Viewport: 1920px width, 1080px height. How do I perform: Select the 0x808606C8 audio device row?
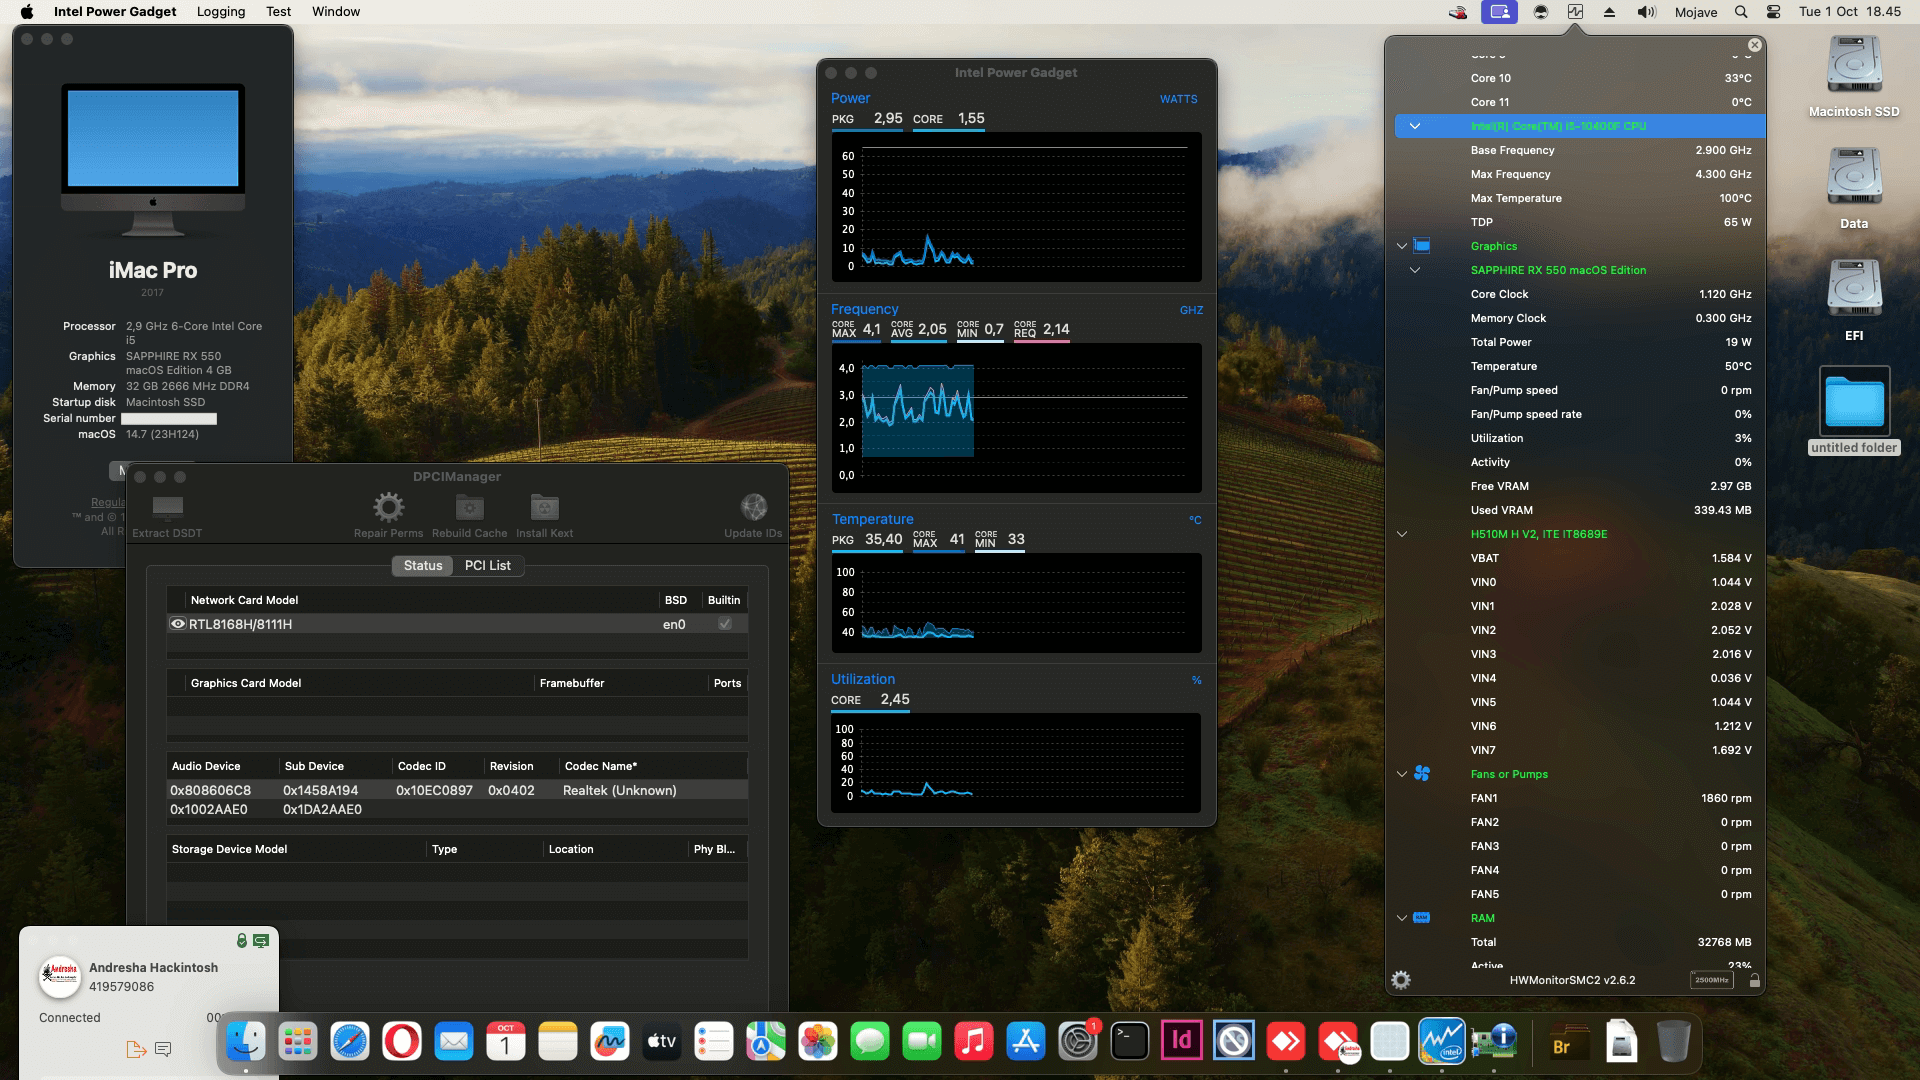pos(457,790)
